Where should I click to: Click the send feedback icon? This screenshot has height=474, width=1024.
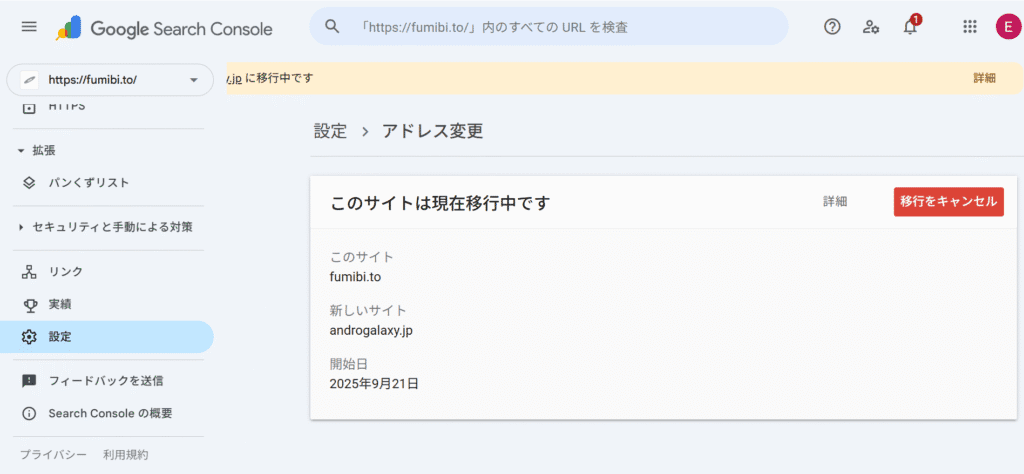29,381
